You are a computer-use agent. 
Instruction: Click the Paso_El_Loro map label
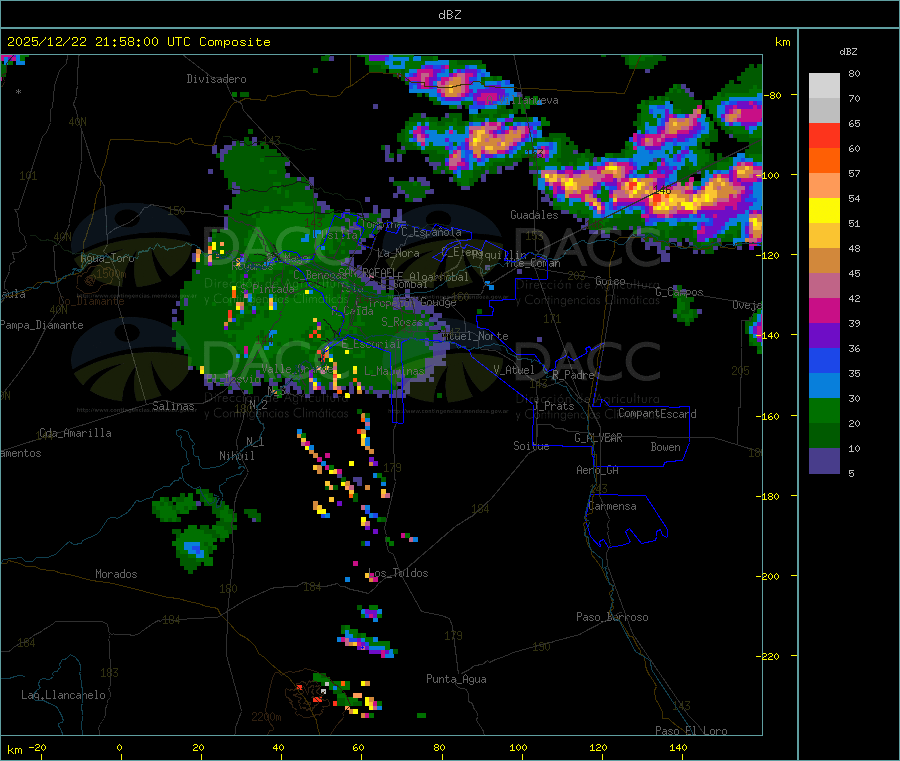point(691,731)
